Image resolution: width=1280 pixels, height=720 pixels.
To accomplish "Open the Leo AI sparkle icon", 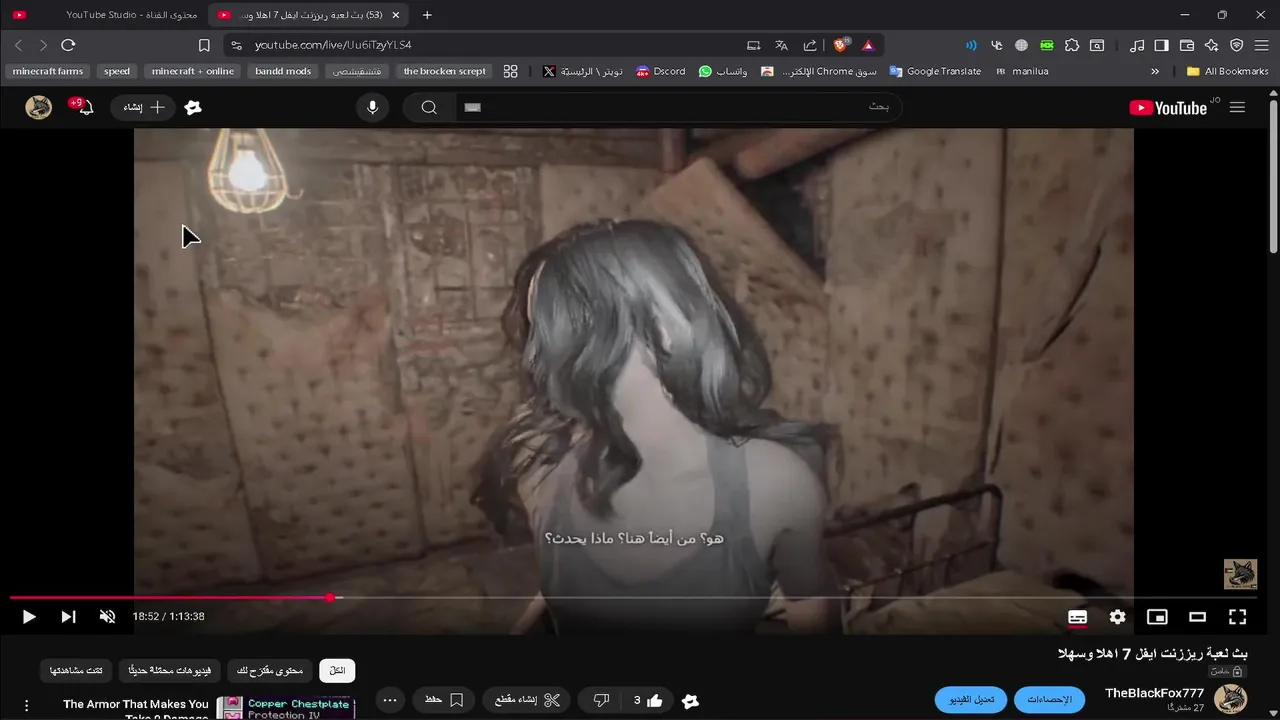I will click(x=1212, y=45).
